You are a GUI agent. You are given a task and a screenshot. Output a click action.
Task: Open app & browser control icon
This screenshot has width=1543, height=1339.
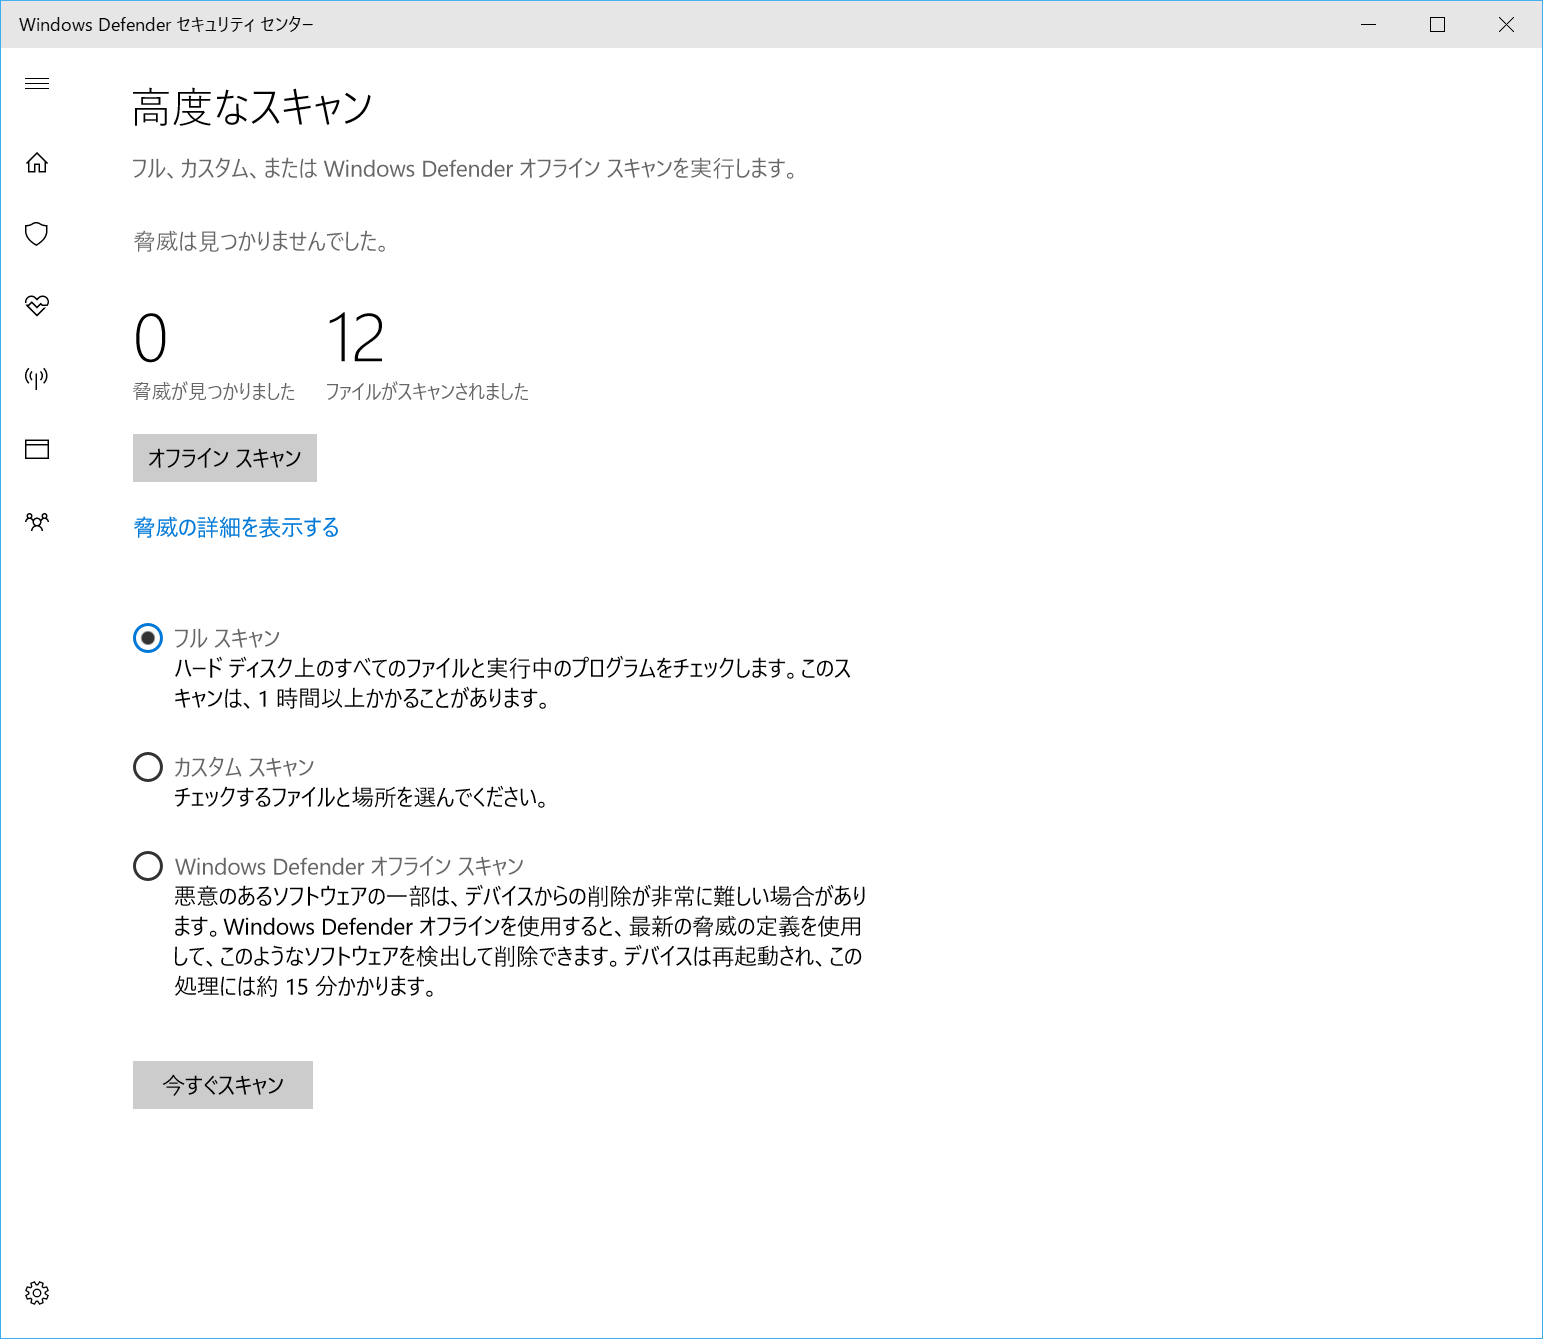pos(37,449)
